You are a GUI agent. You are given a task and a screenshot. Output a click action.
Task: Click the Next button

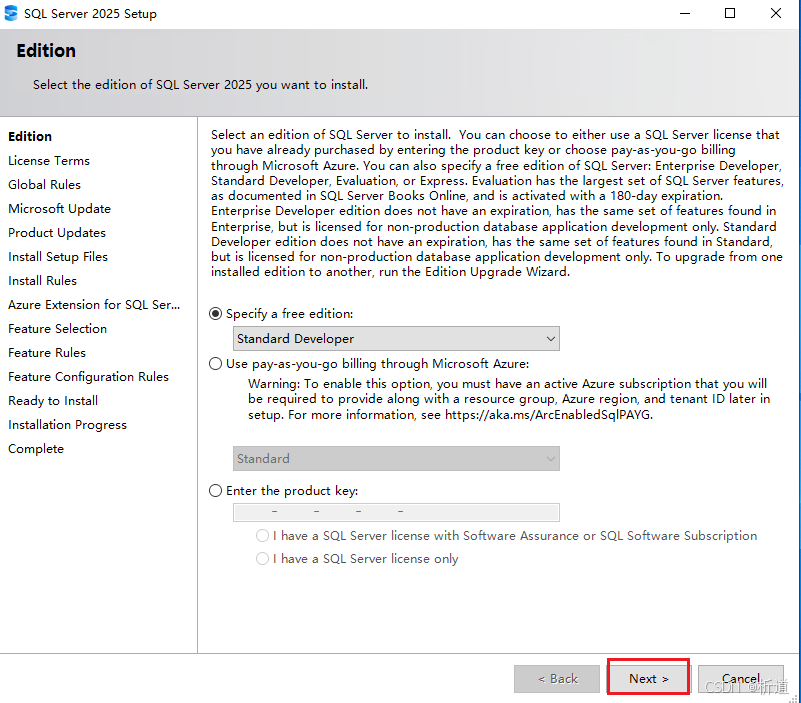(x=648, y=678)
